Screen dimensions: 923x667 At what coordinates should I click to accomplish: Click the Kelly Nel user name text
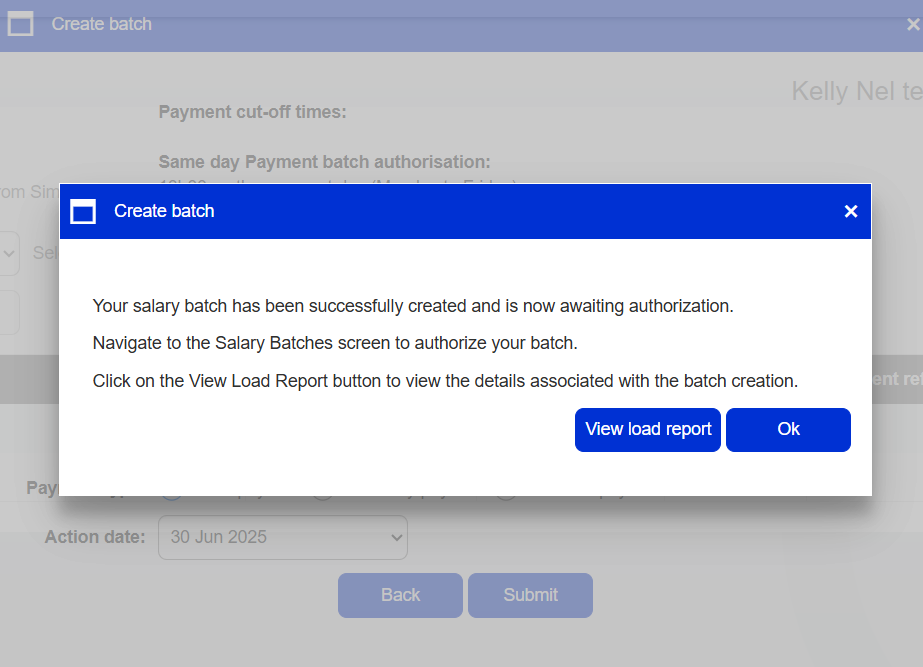(856, 91)
